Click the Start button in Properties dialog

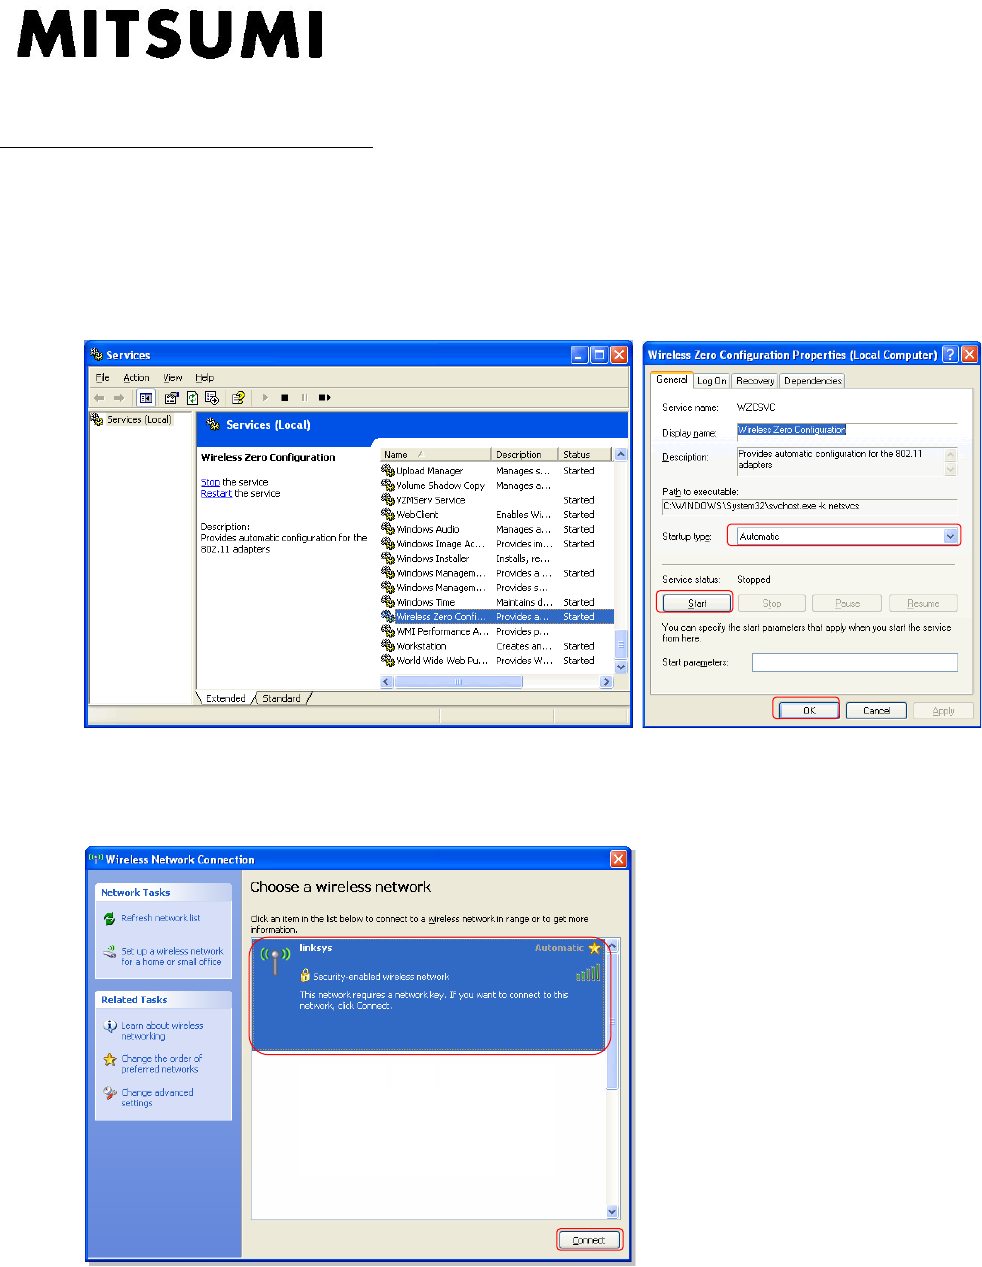click(697, 603)
